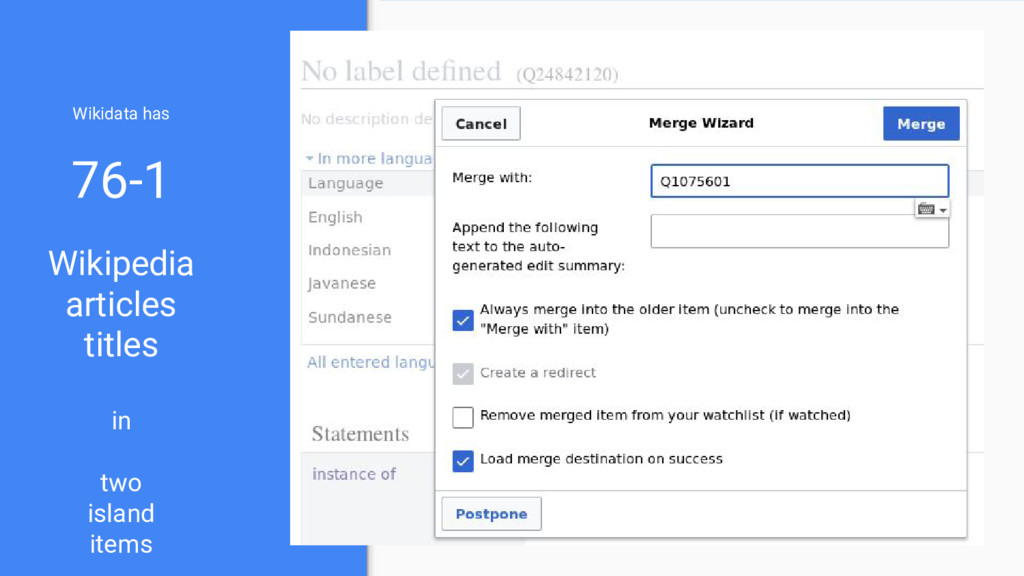The image size is (1024, 576).
Task: Select the Indonesian language row
Action: [349, 250]
